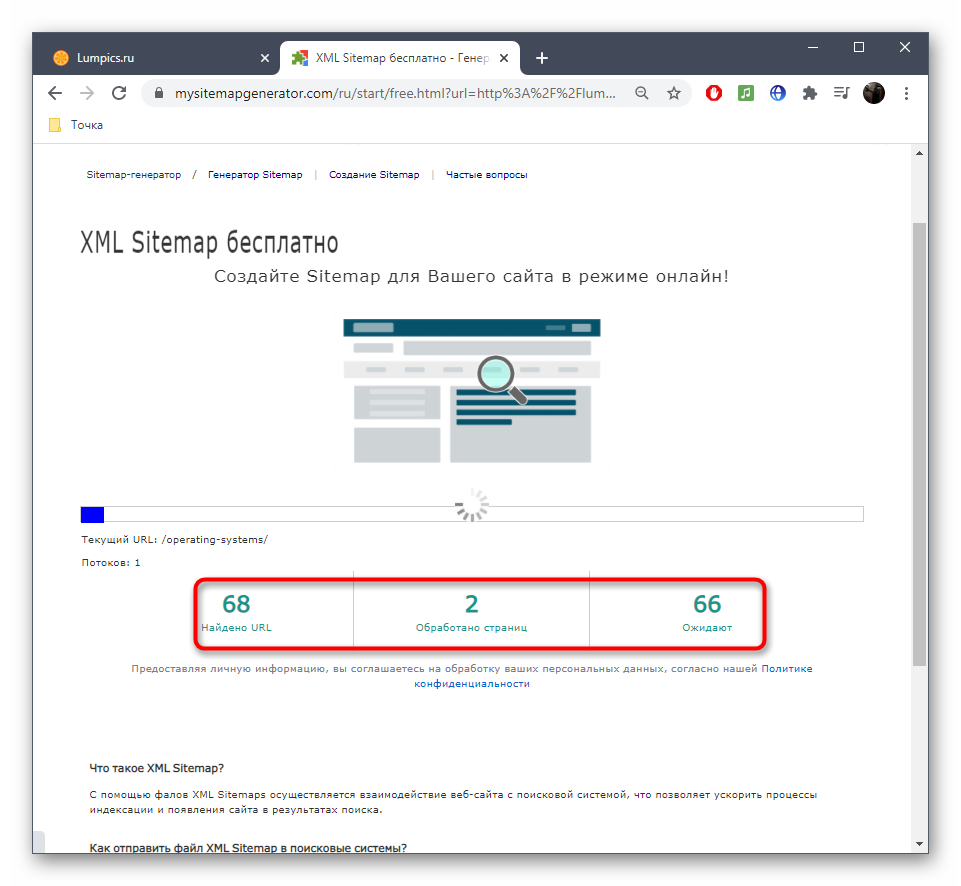The image size is (961, 886).
Task: Open the red ad blocker extension
Action: coord(714,93)
